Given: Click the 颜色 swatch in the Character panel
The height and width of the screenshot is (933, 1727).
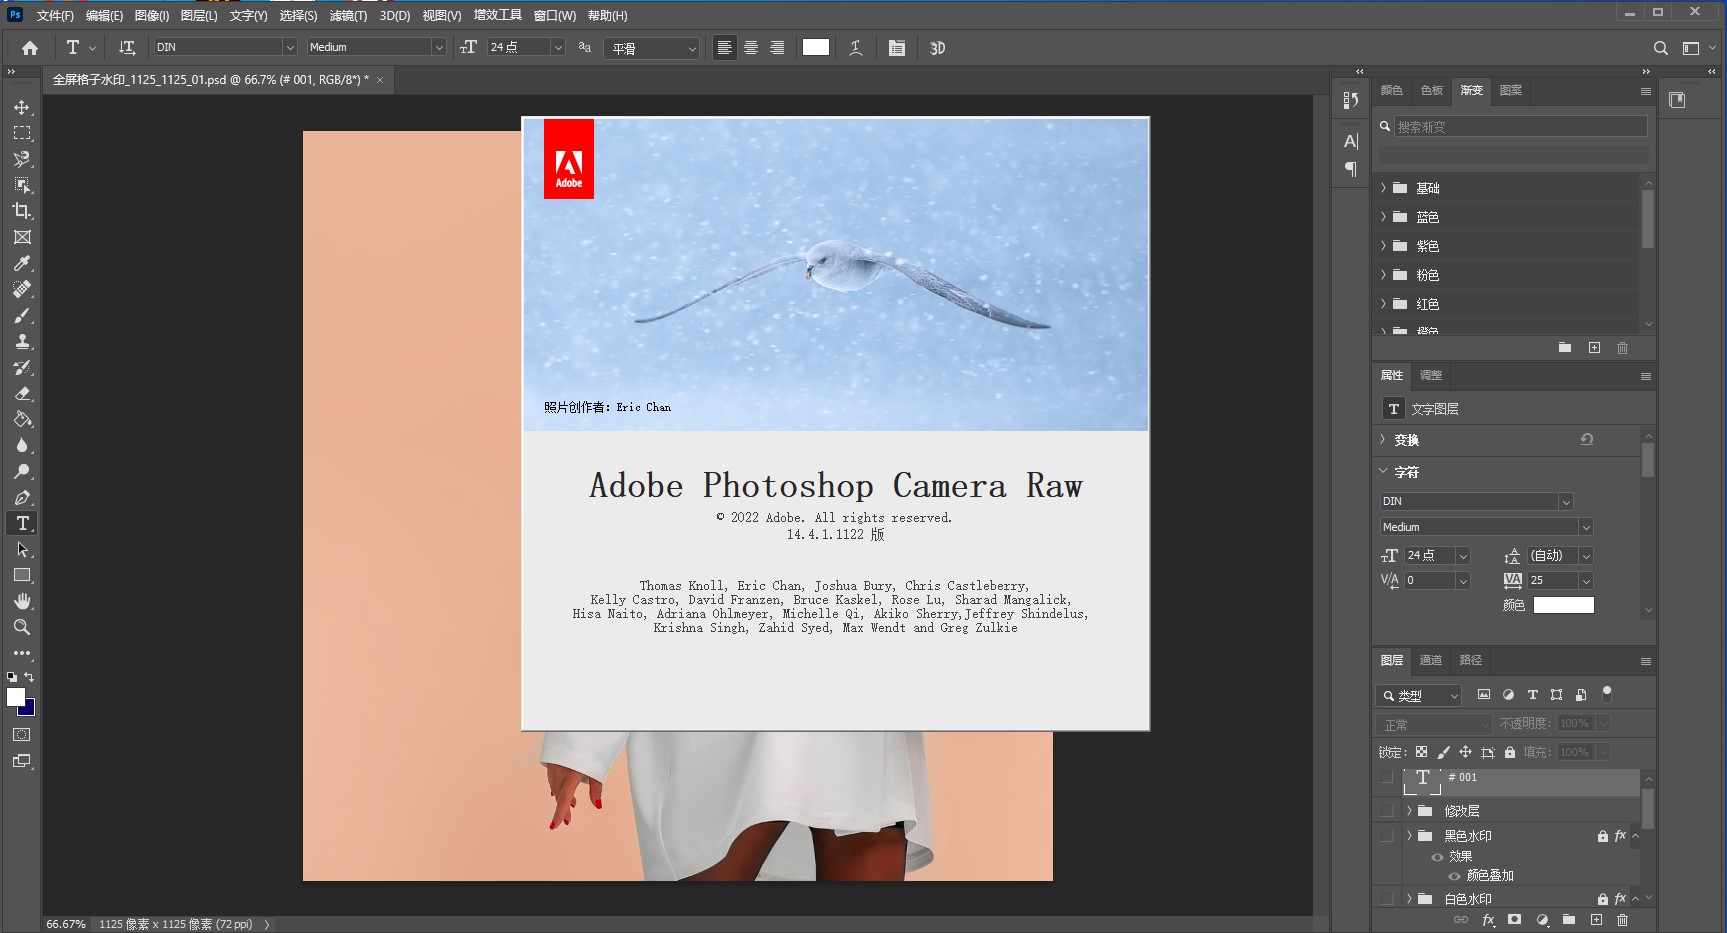Looking at the screenshot, I should pos(1563,605).
